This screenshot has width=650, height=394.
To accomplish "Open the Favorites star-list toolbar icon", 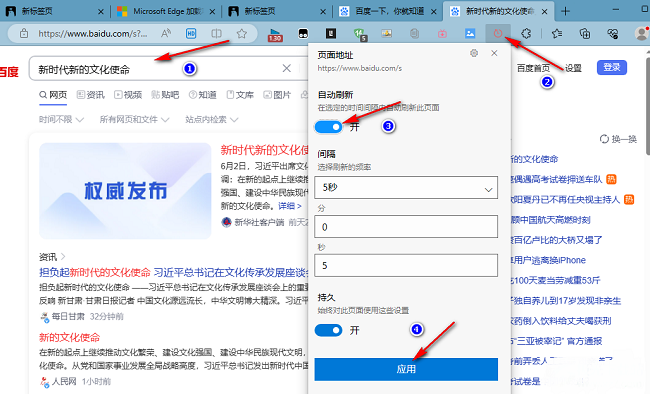I will click(557, 33).
